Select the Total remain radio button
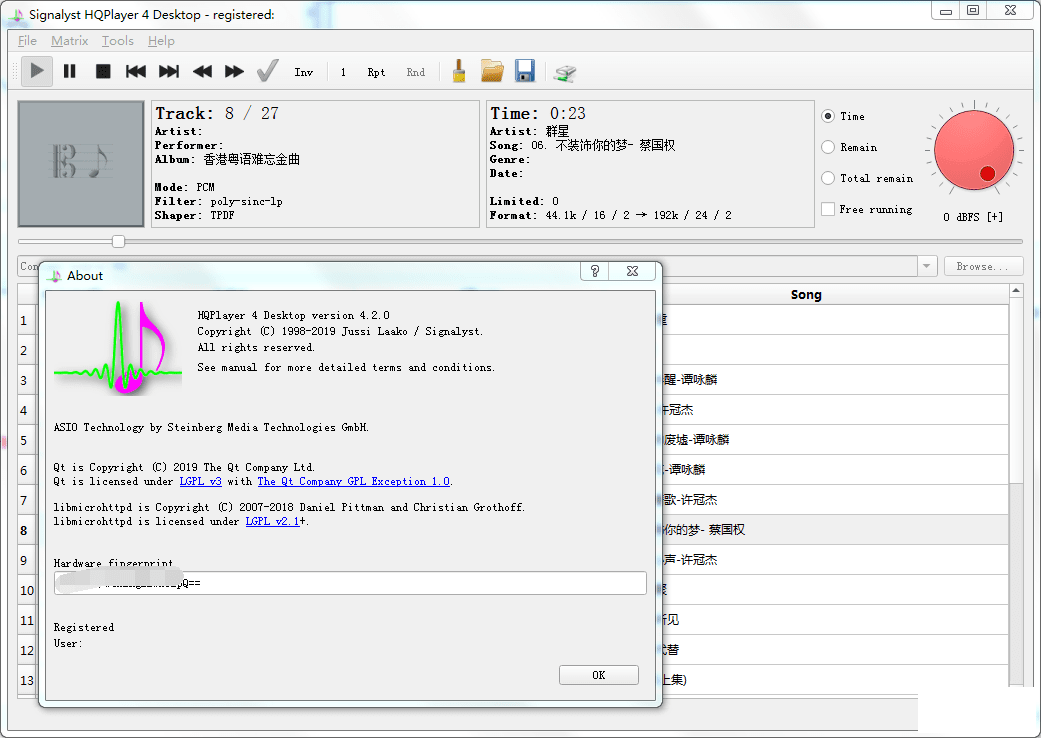Viewport: 1041px width, 738px height. tap(828, 178)
